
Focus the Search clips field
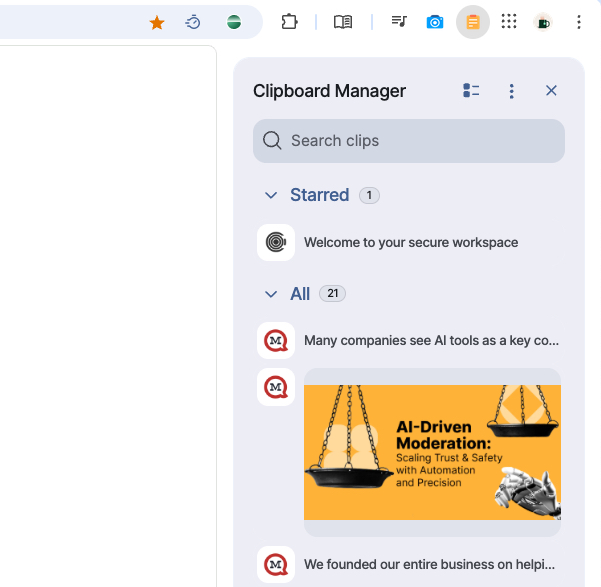409,141
